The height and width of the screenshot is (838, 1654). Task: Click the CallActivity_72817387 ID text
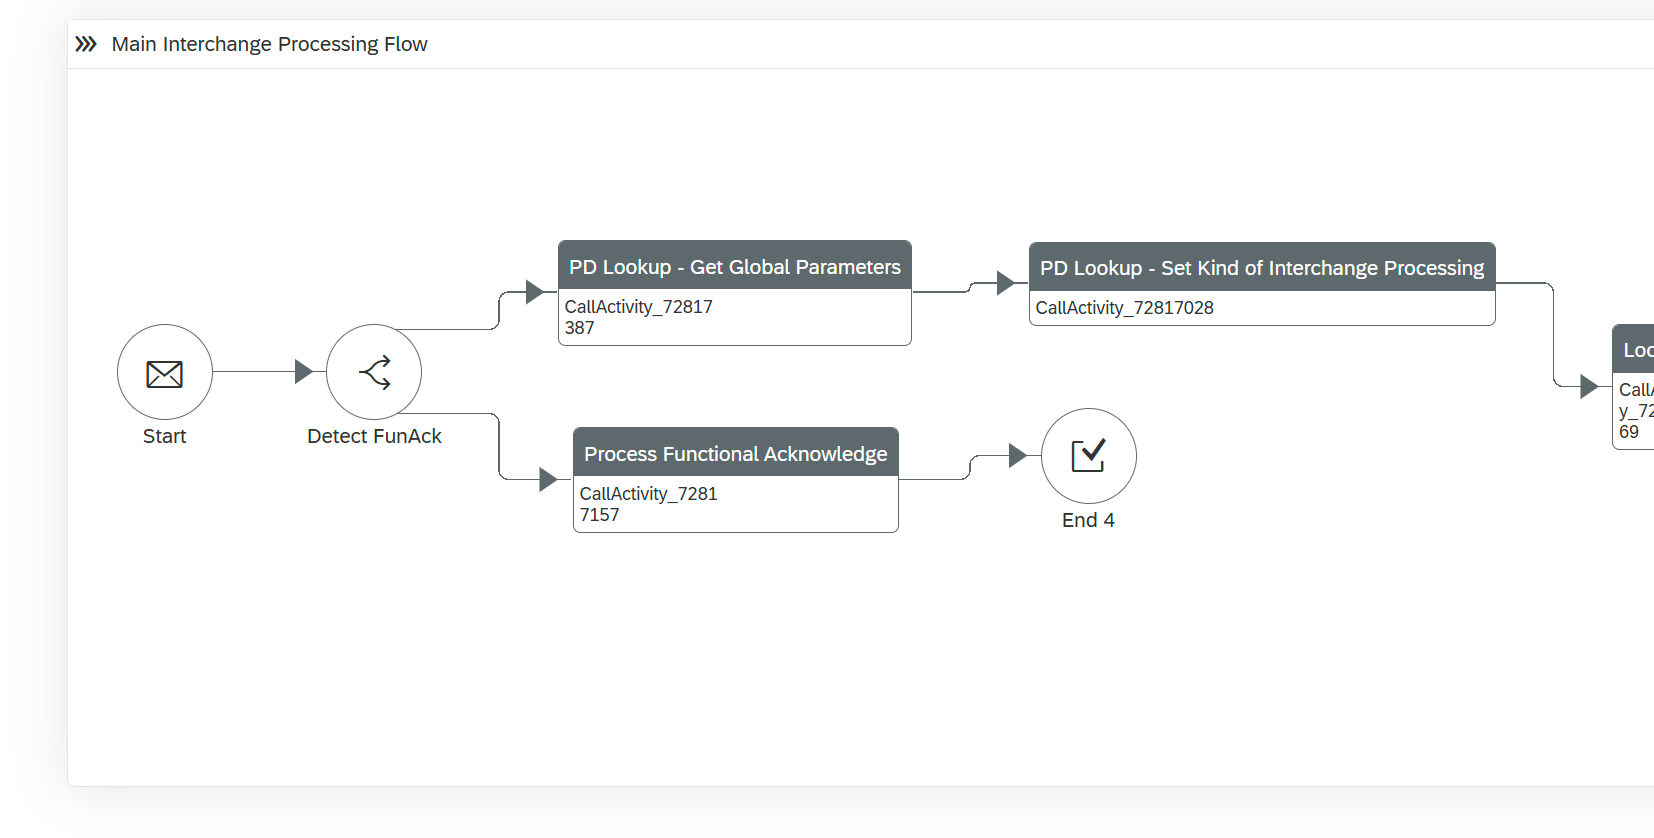638,317
